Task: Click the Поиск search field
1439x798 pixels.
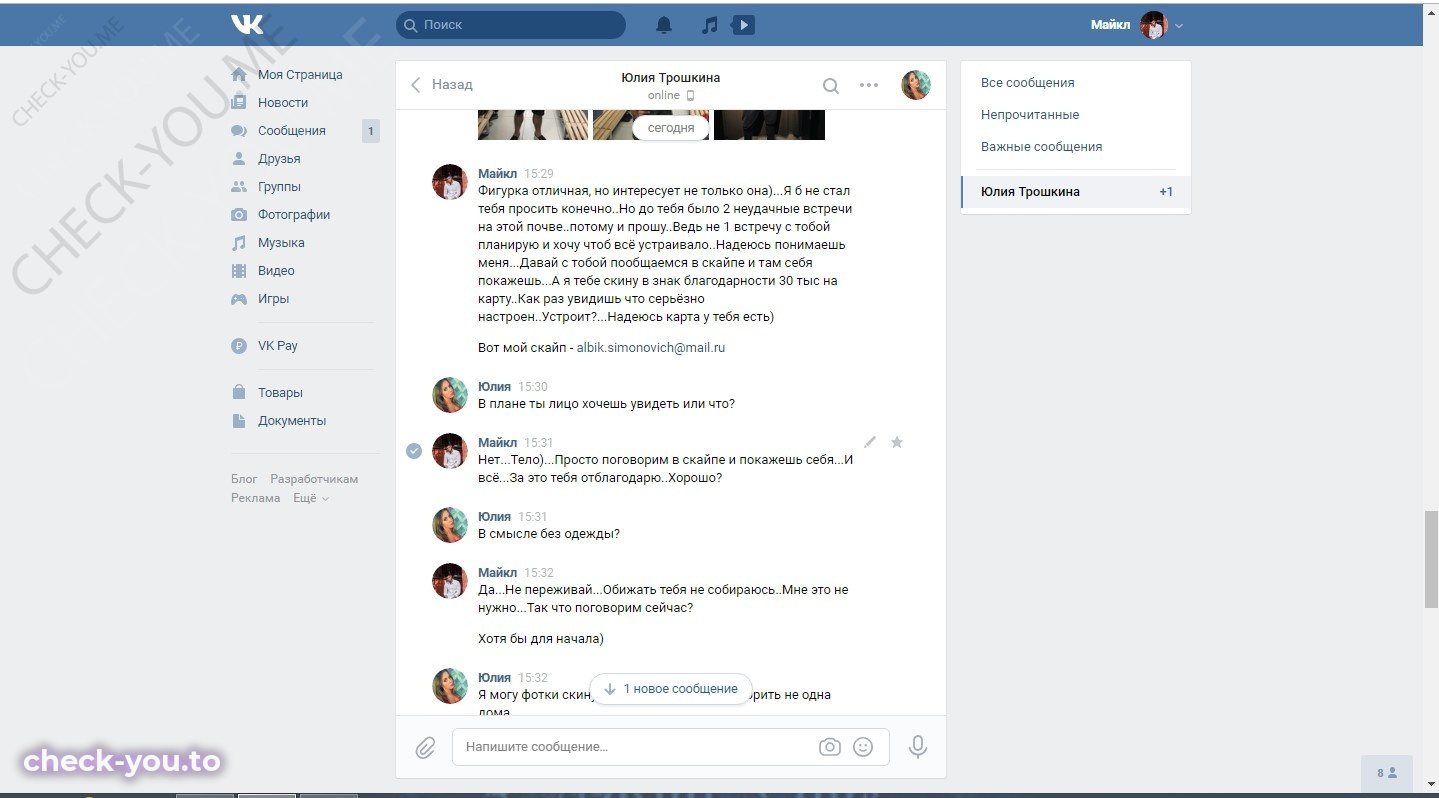Action: [x=511, y=25]
